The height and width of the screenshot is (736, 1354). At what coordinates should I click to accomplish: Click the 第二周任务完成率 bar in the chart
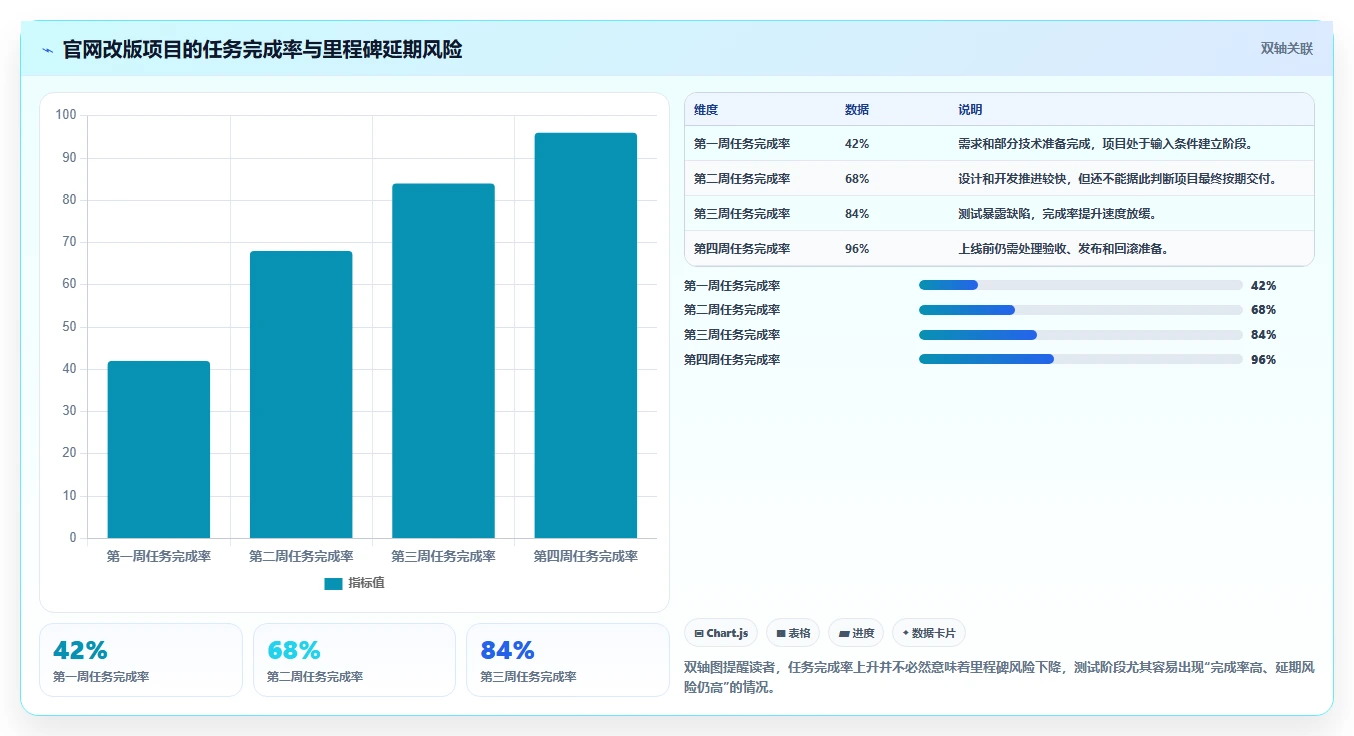tap(301, 395)
